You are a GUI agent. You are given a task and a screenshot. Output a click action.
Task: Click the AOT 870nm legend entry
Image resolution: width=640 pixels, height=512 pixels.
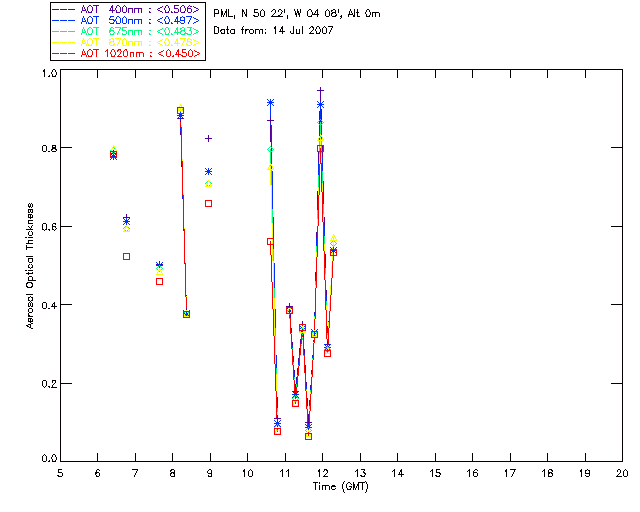coord(126,42)
